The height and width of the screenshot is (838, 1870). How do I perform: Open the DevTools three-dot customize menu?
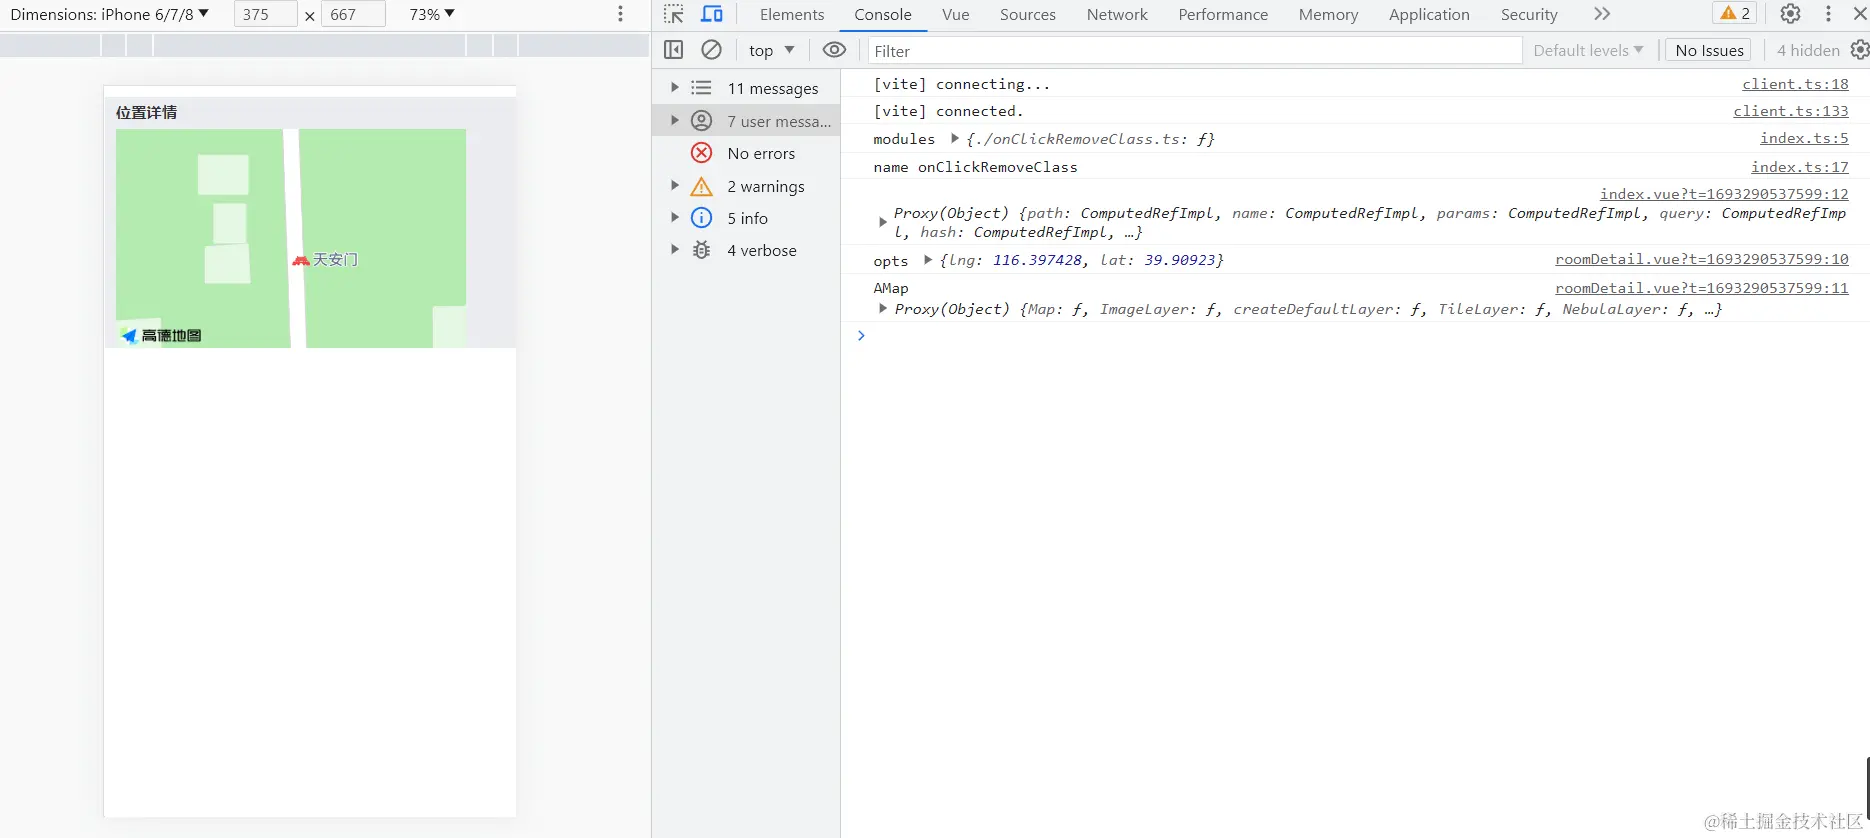pos(1828,14)
